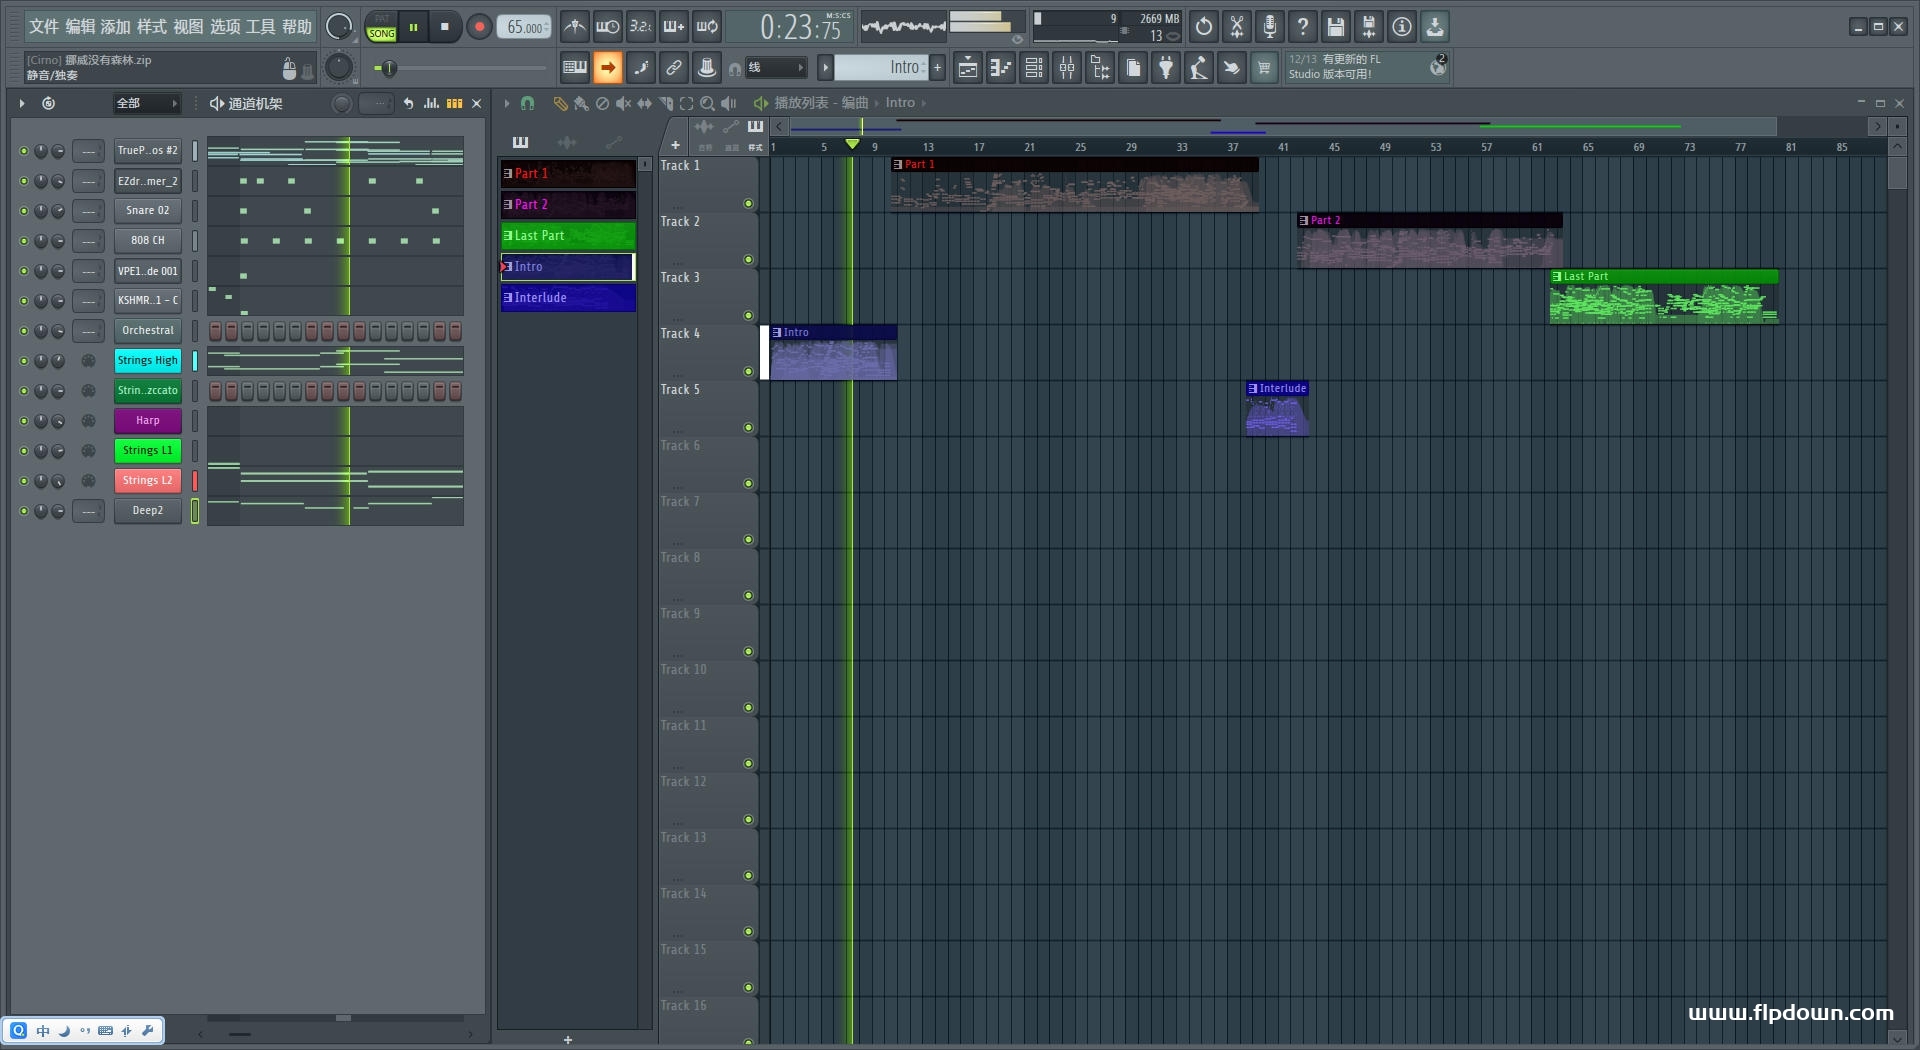
Task: Open the 工具 menu
Action: point(260,27)
